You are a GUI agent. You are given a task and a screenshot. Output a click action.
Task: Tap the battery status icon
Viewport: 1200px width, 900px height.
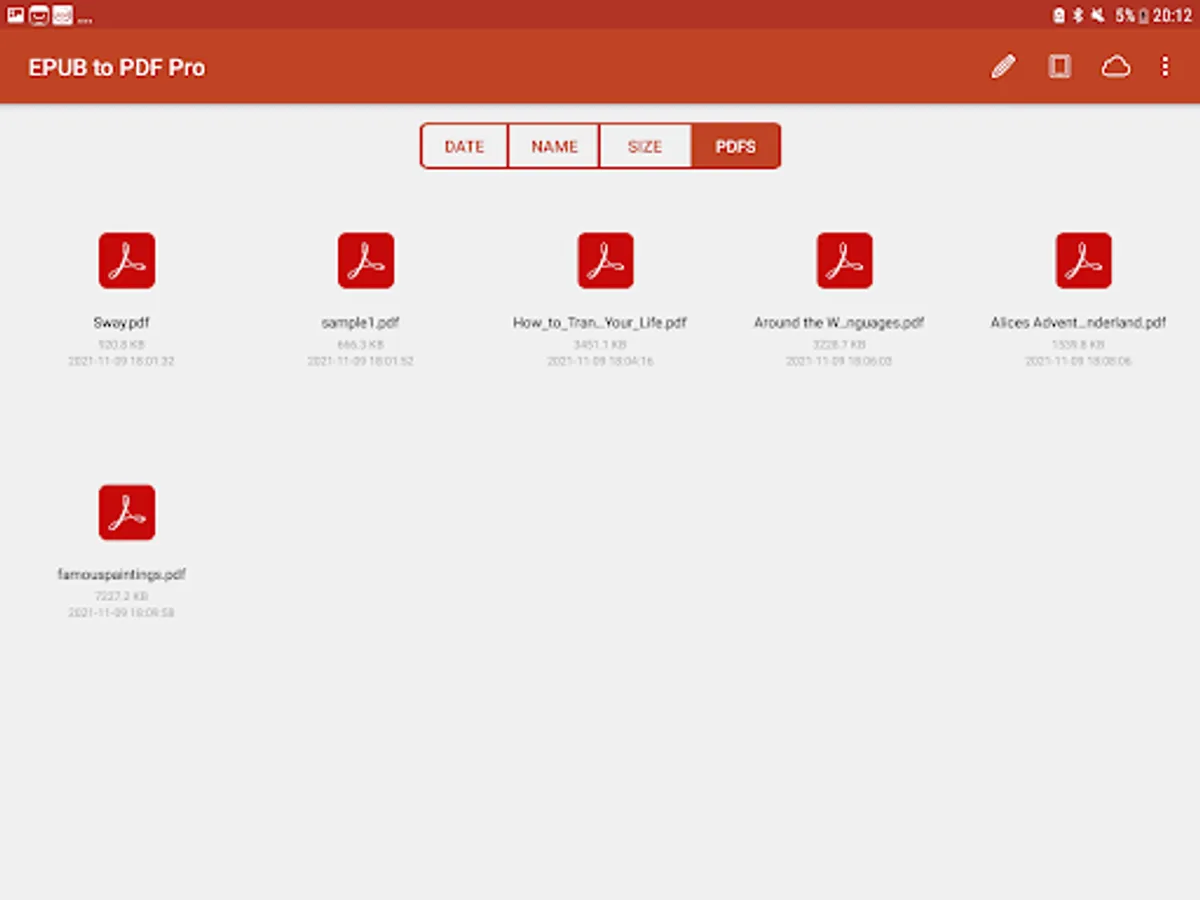coord(1144,15)
